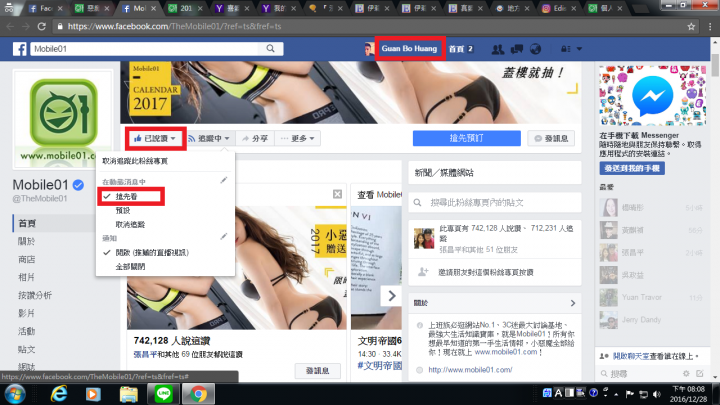Screen dimensions: 720x405
Task: Launch Internet Explorer from the taskbar
Action: 59,394
